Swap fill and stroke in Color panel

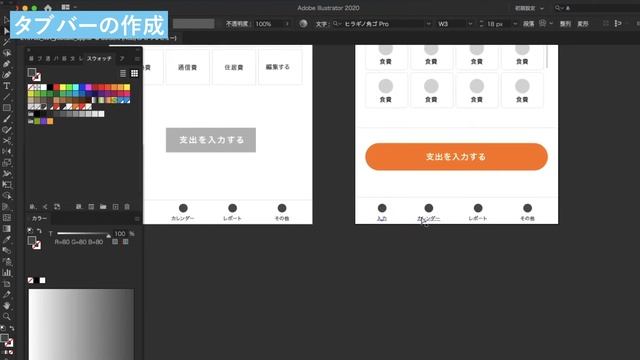tap(39, 231)
